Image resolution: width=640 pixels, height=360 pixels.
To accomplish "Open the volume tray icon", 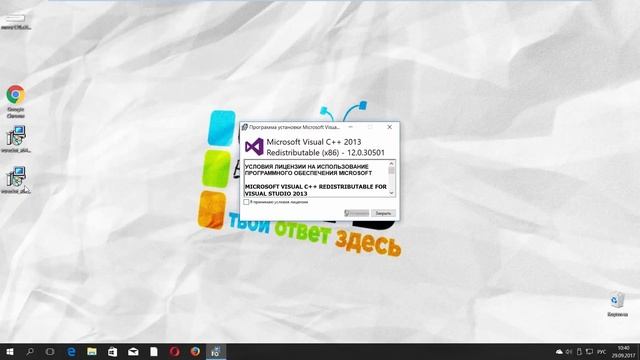I will (x=569, y=351).
